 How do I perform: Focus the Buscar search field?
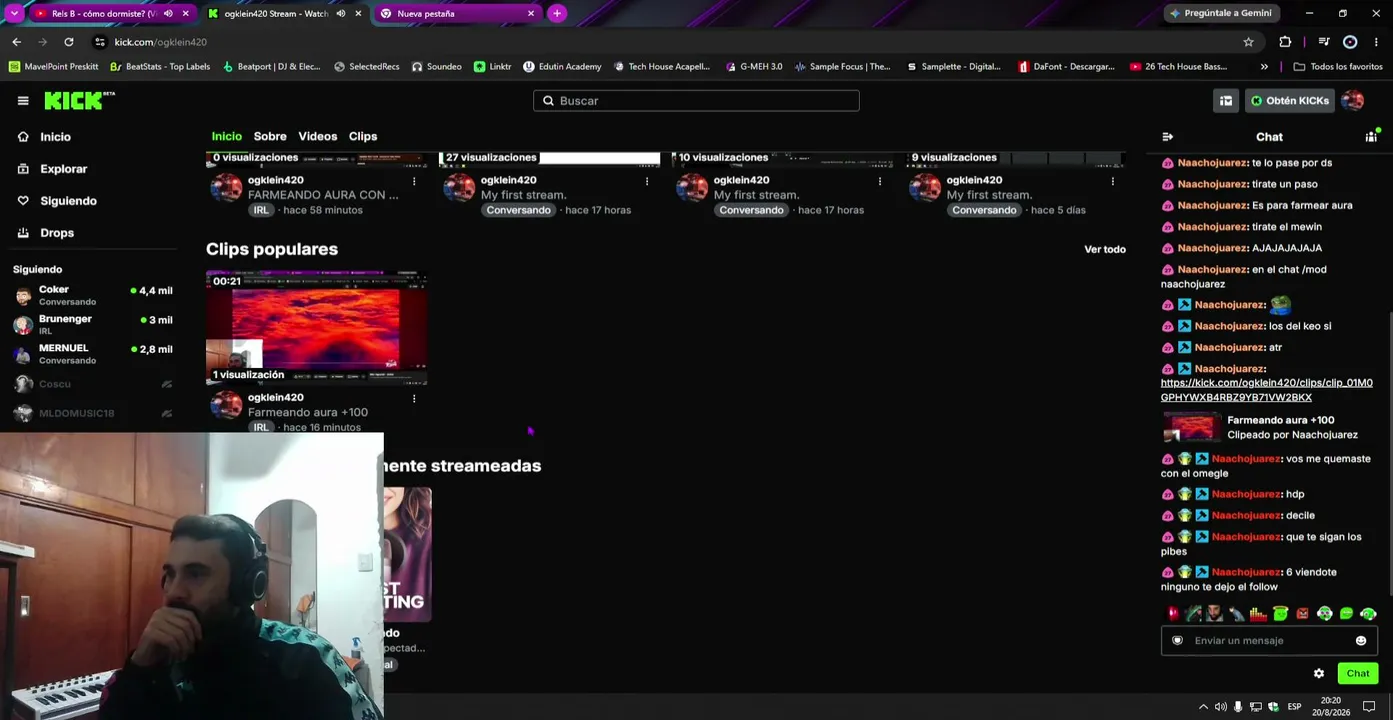[696, 101]
